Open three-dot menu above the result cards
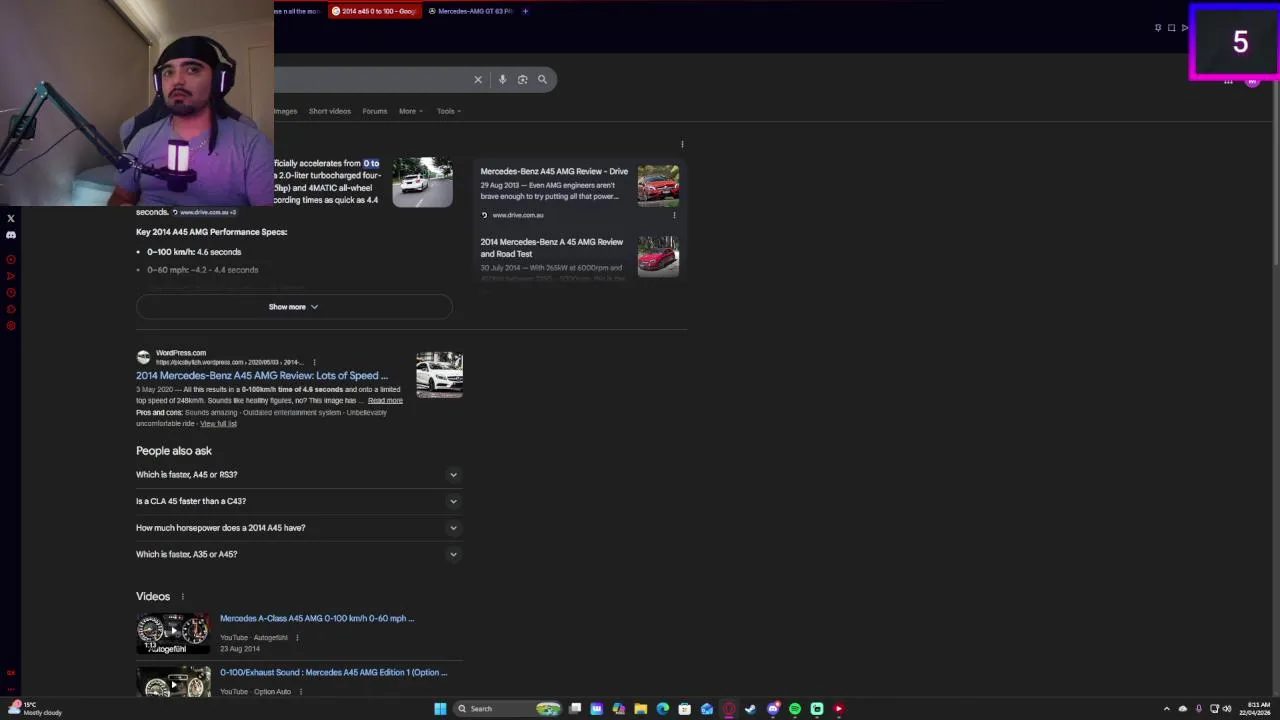The image size is (1280, 720). click(682, 144)
